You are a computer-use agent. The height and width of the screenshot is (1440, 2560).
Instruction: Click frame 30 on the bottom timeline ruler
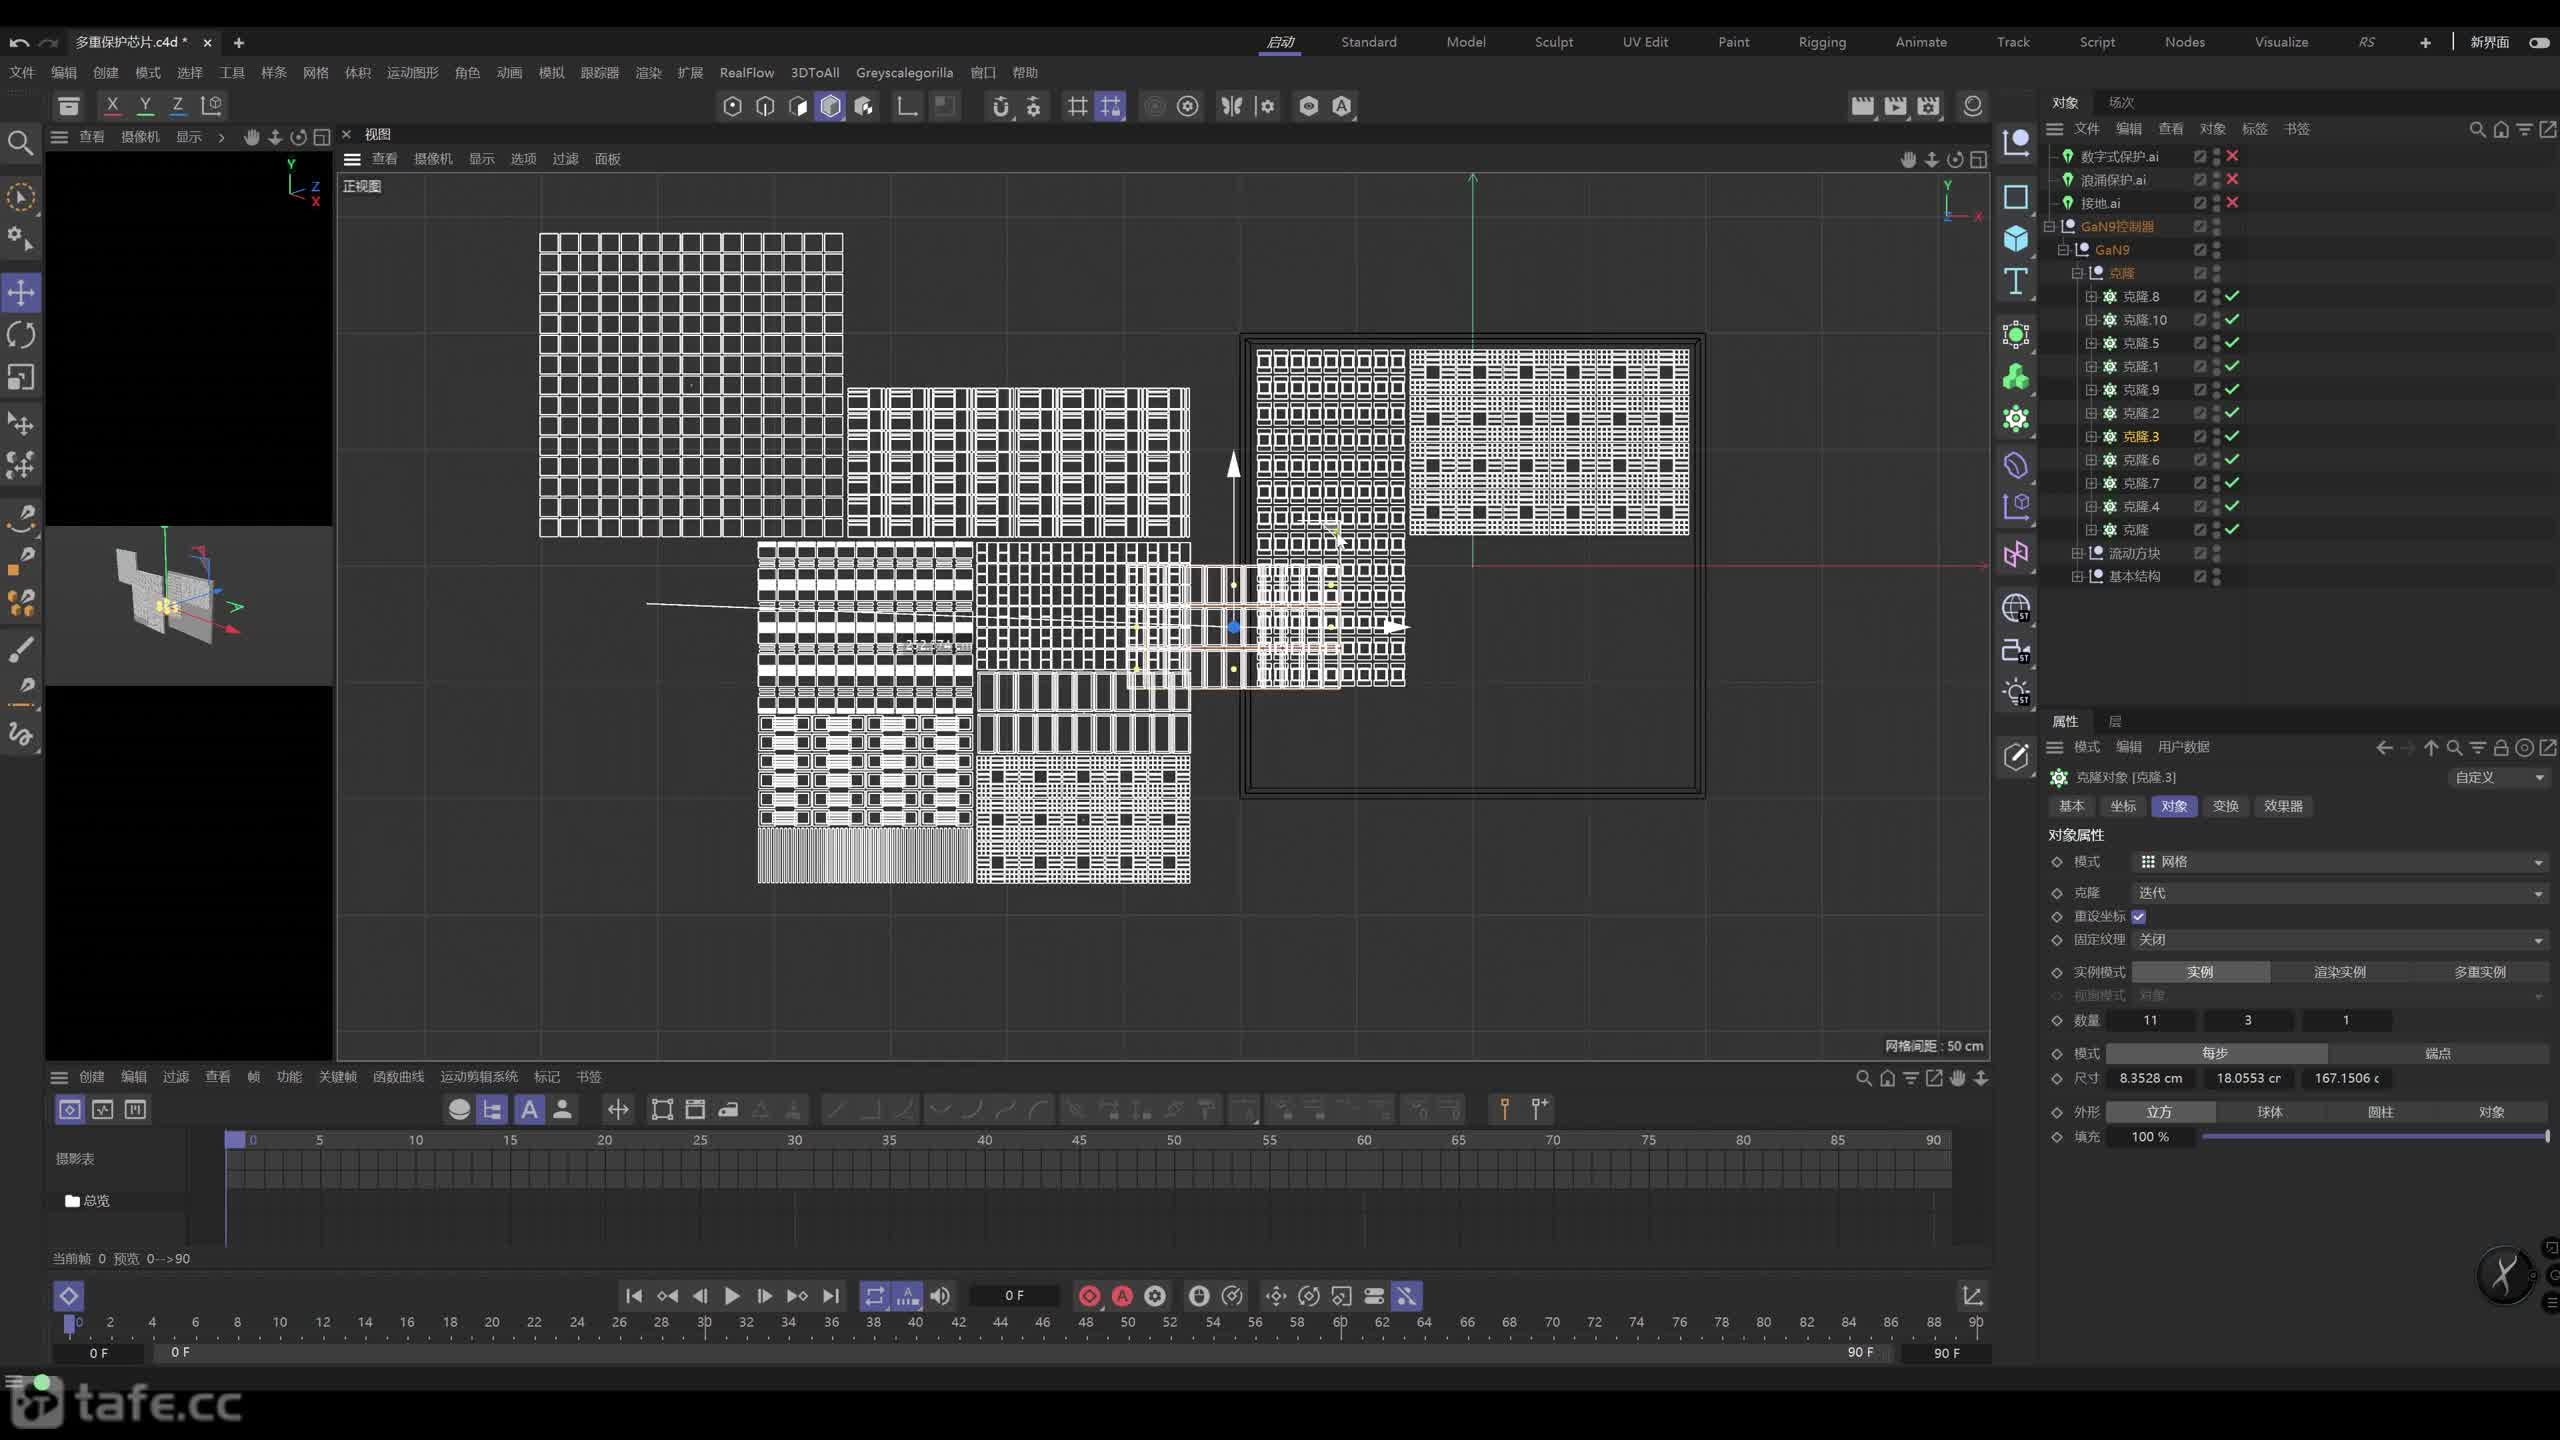pos(704,1322)
